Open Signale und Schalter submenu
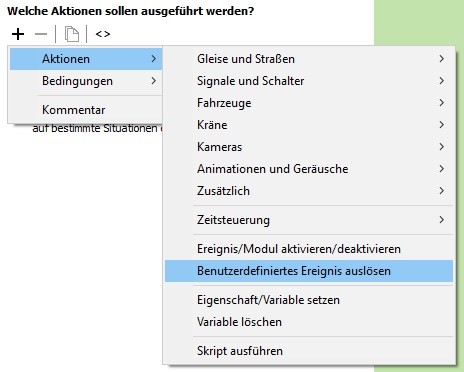Viewport: 464px width, 372px height. [x=309, y=81]
